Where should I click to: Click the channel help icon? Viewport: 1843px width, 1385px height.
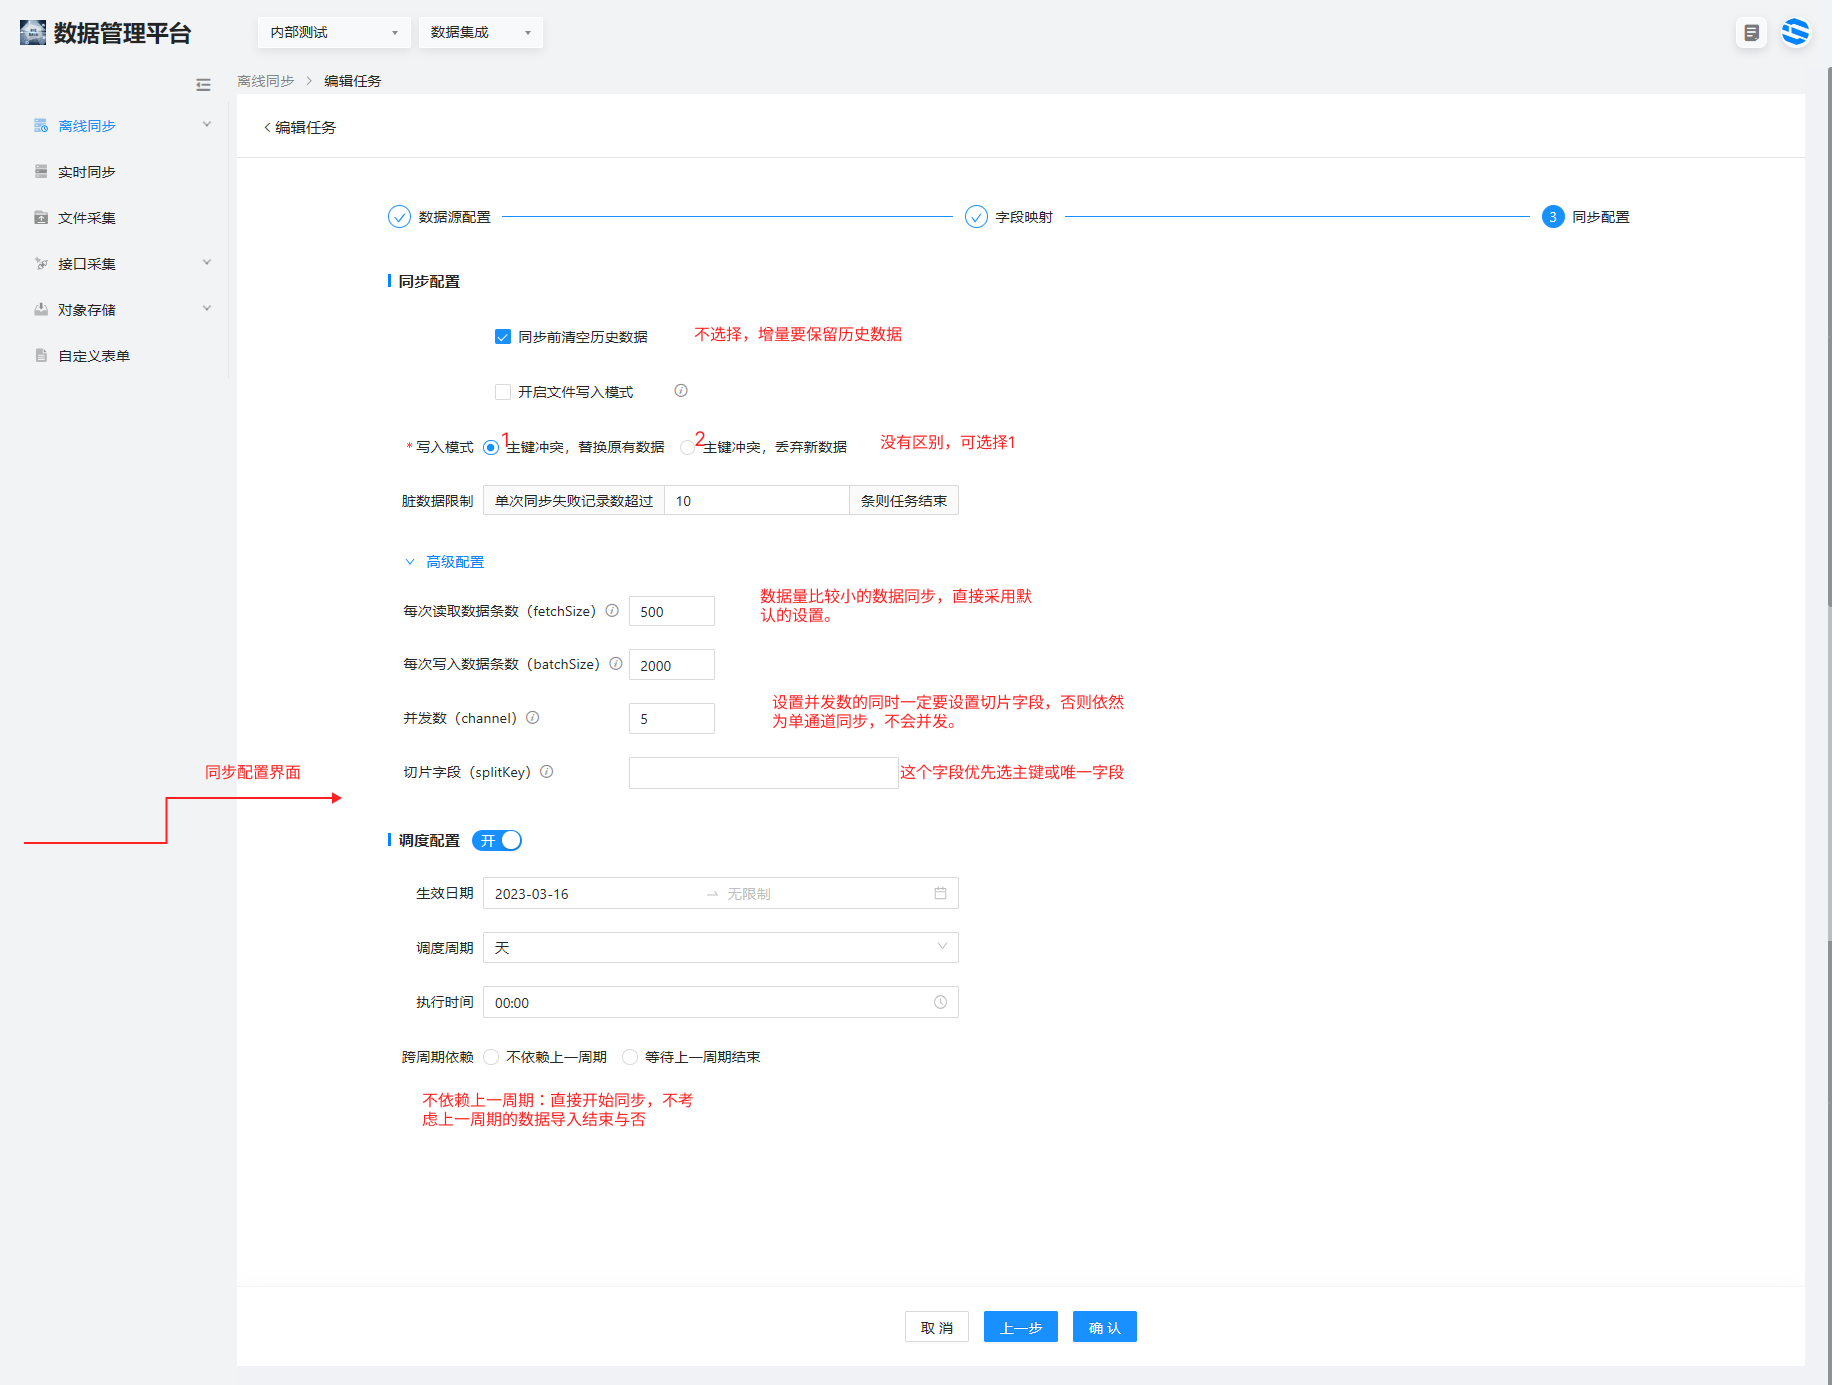point(533,718)
